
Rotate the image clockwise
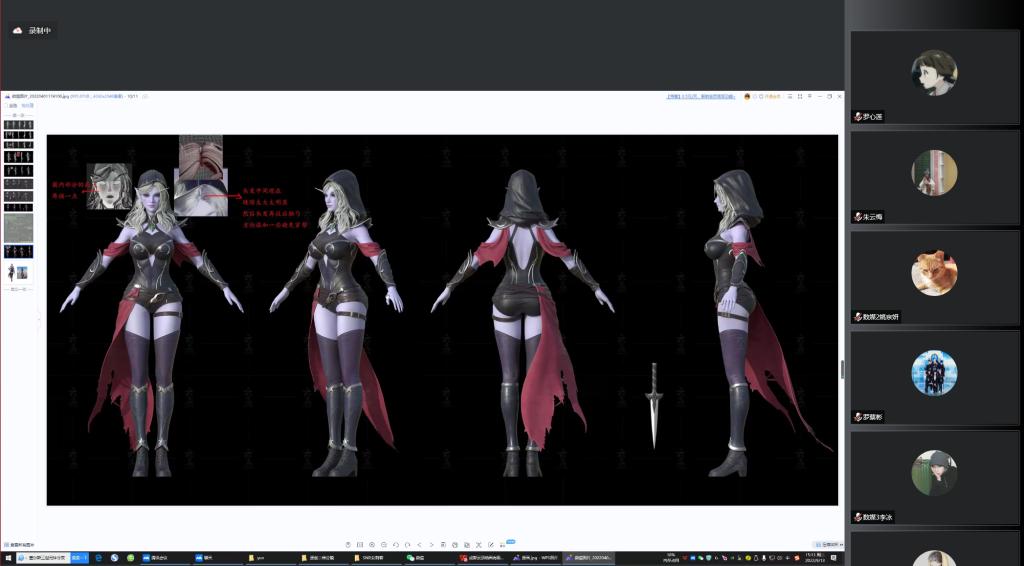pyautogui.click(x=407, y=544)
